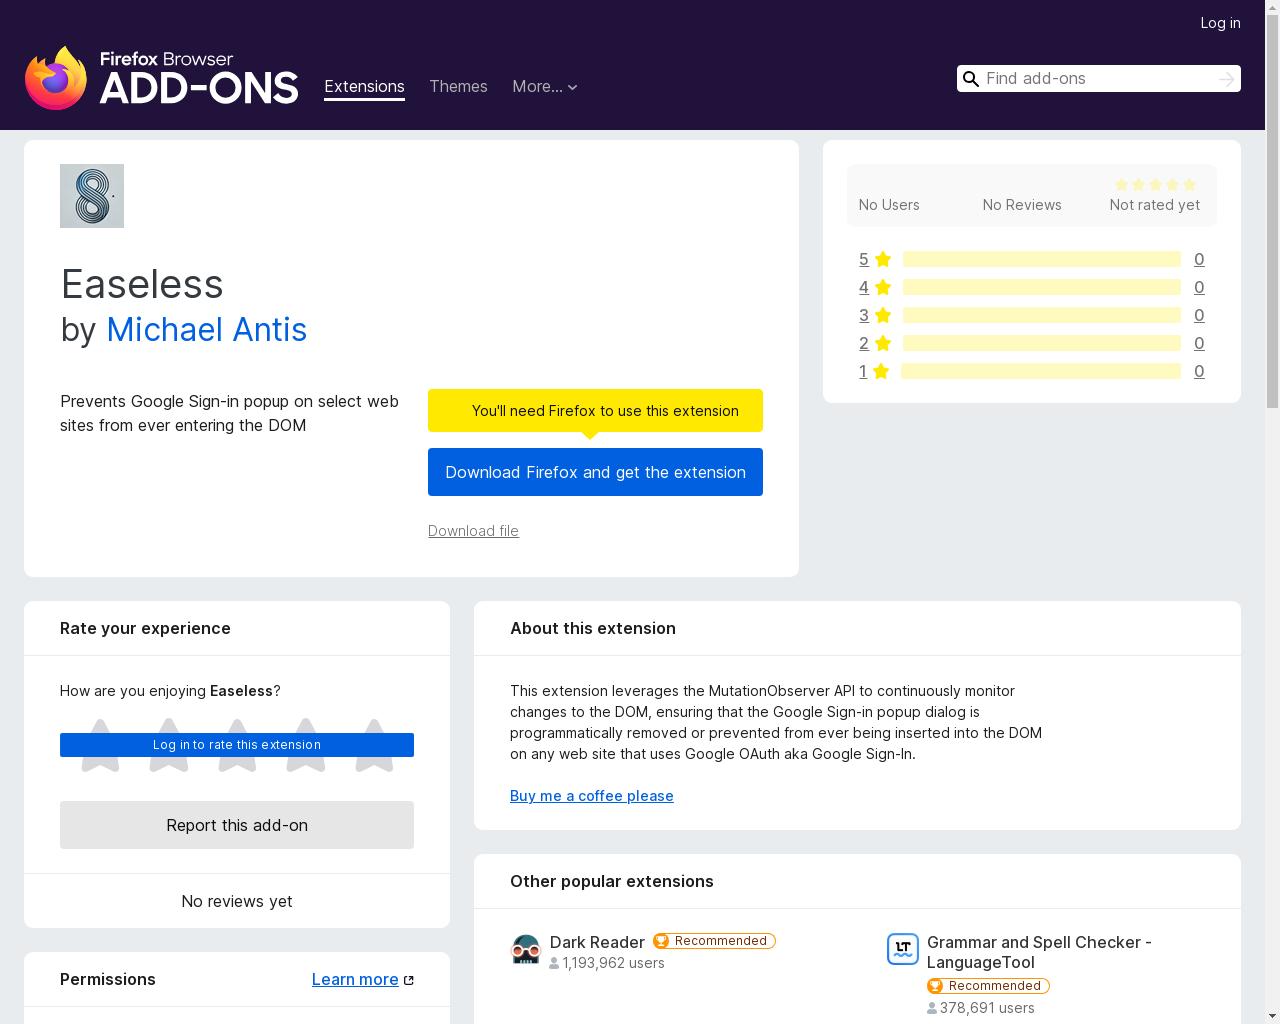This screenshot has width=1280, height=1024.
Task: Click the first rating star under Rate your experience
Action: point(100,745)
